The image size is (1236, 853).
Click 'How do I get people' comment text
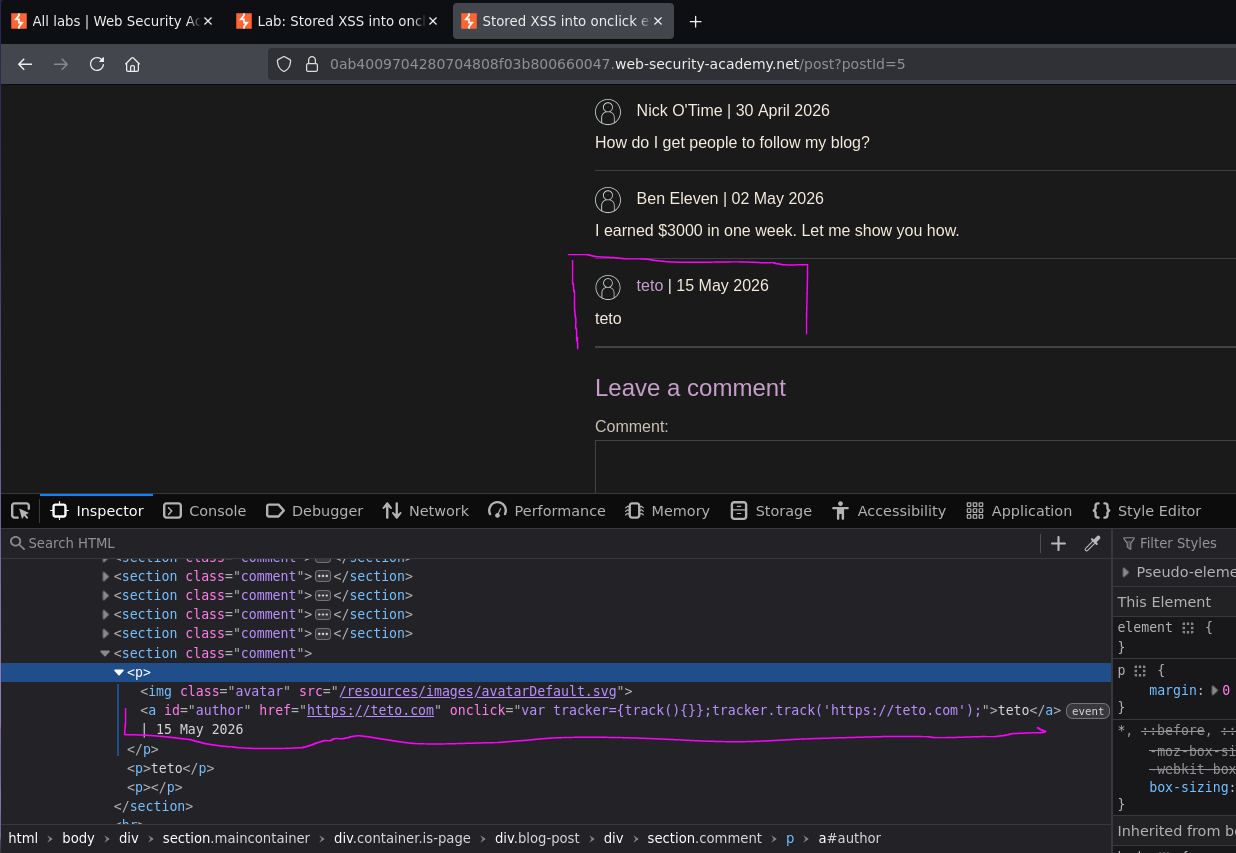click(x=732, y=143)
